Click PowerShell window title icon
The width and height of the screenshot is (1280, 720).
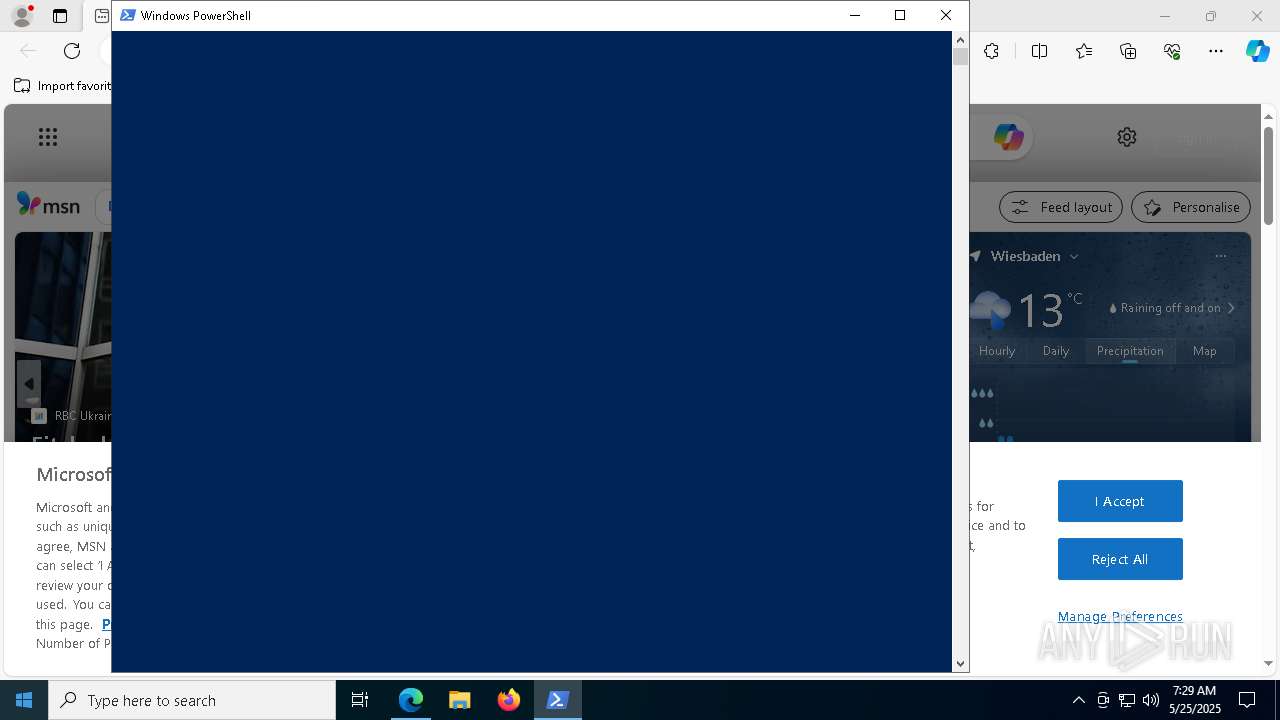coord(128,15)
